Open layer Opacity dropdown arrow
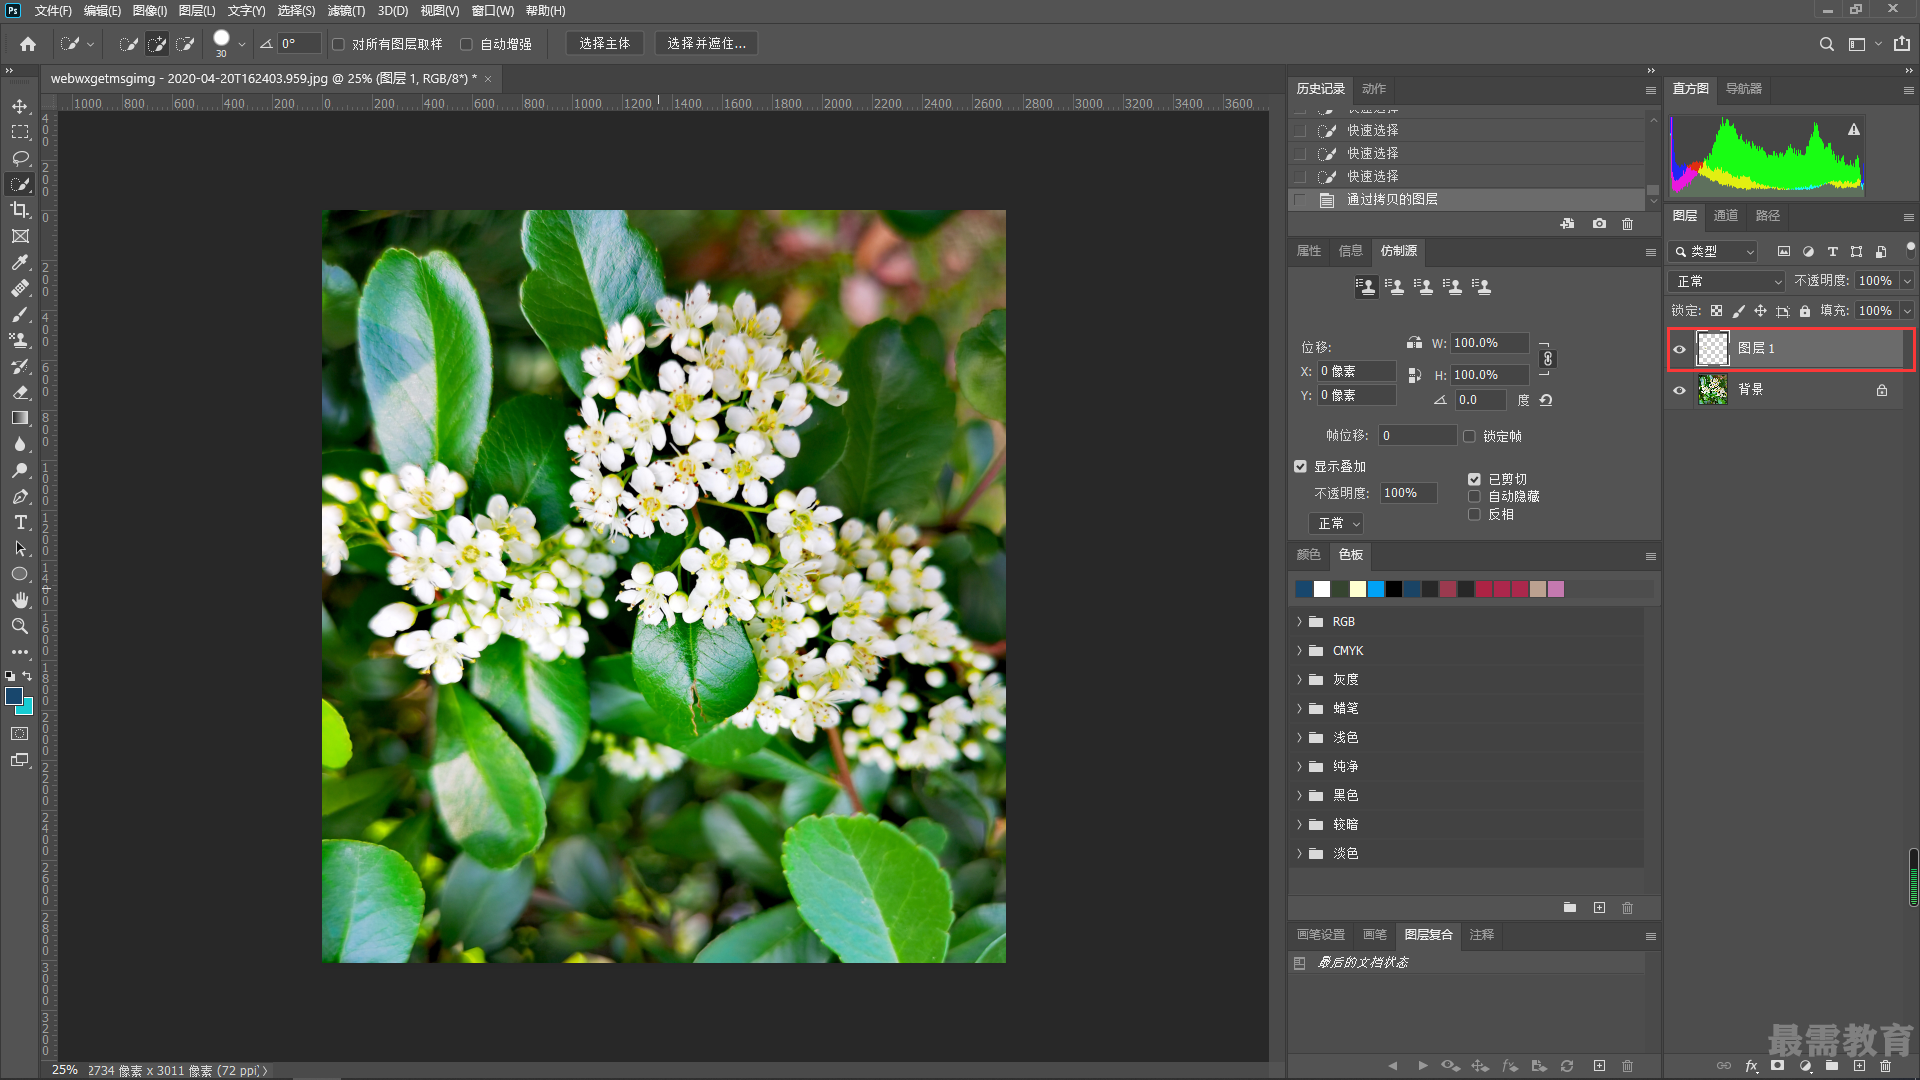 point(1907,281)
